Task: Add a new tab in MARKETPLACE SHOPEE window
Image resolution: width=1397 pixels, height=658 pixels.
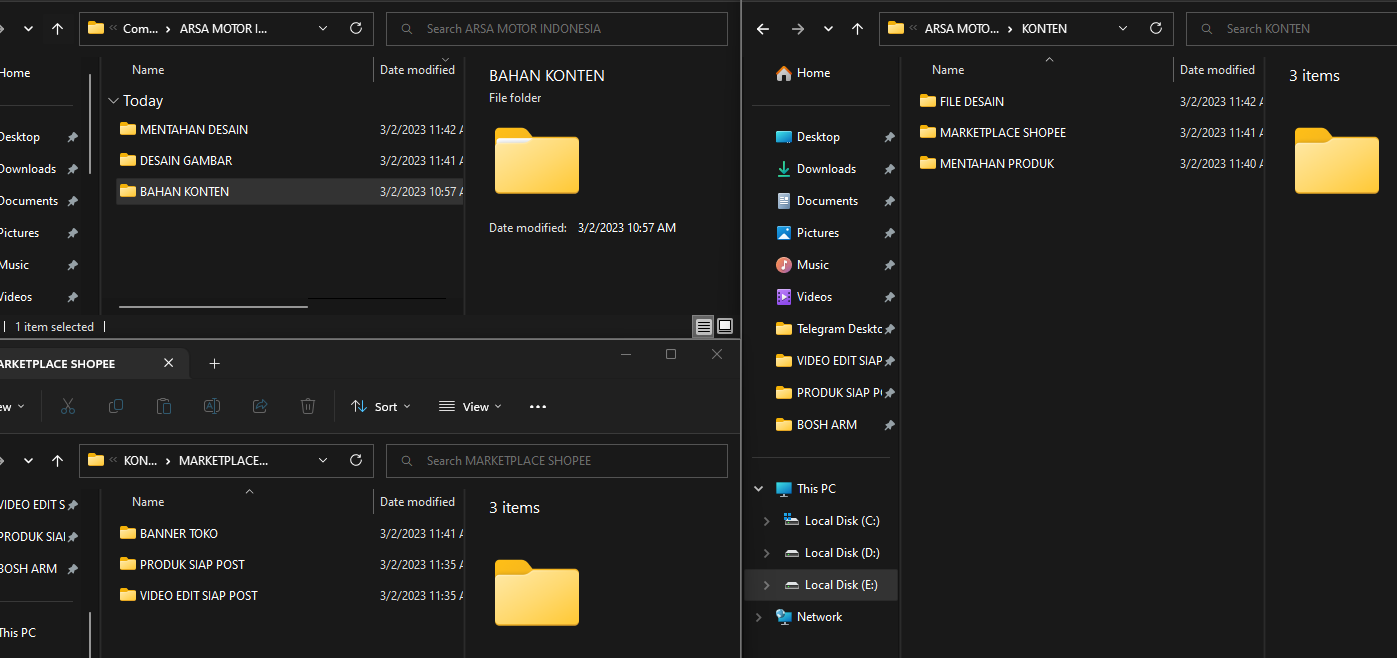Action: (x=214, y=364)
